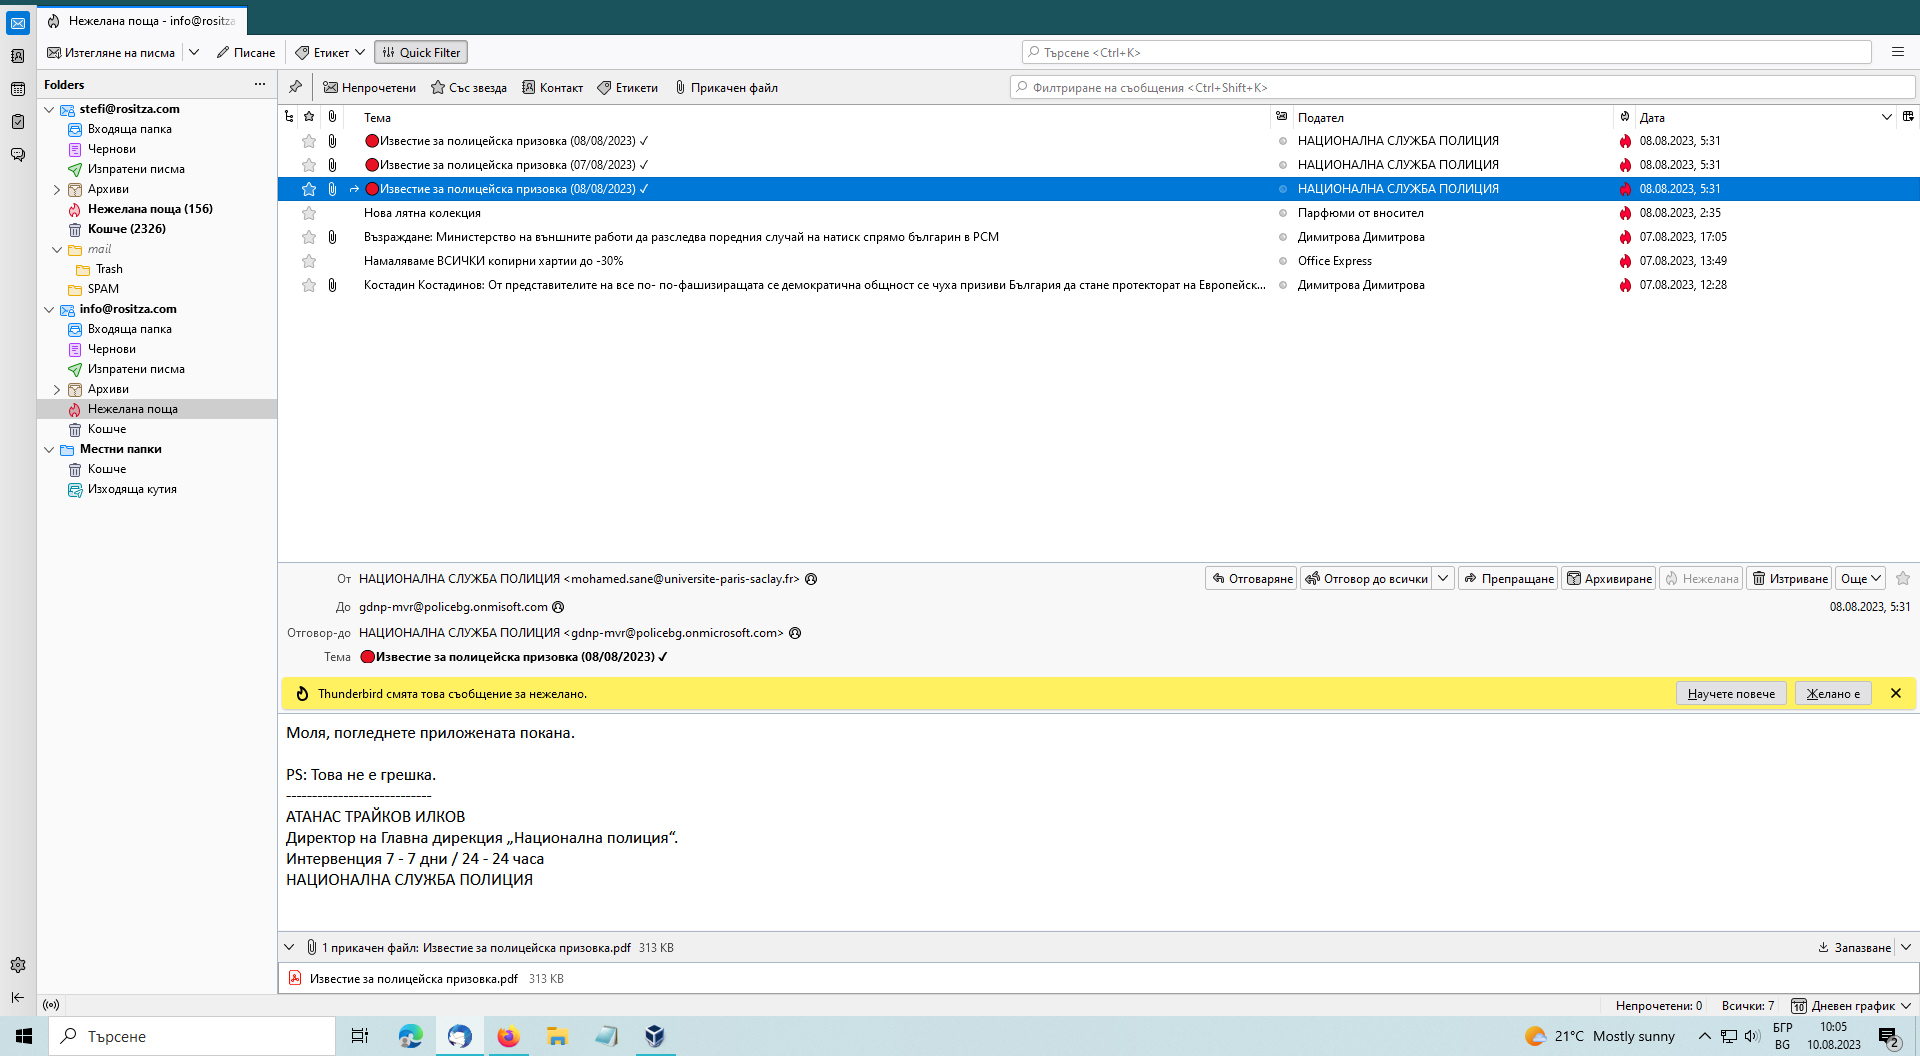The width and height of the screenshot is (1920, 1056).
Task: Open the Thunderbird application menu icon
Action: (1897, 52)
